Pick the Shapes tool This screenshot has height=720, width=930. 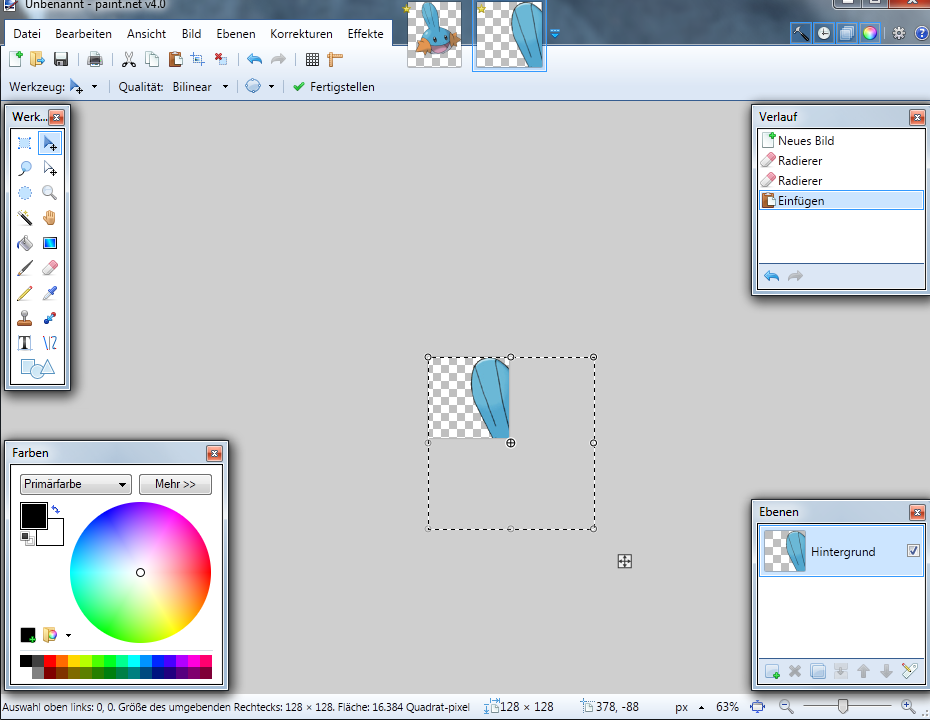click(37, 368)
